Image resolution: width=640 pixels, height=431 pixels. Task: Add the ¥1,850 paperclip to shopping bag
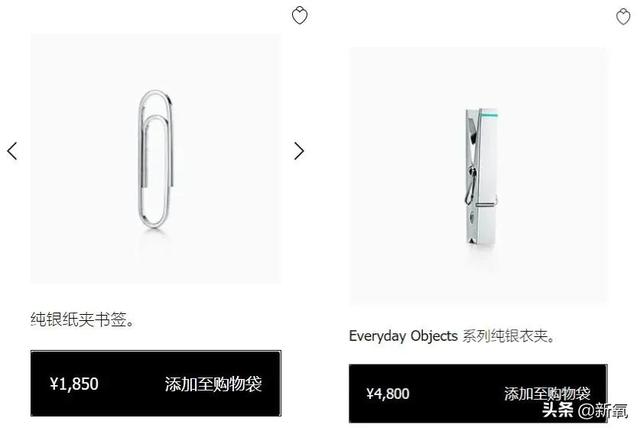point(156,384)
